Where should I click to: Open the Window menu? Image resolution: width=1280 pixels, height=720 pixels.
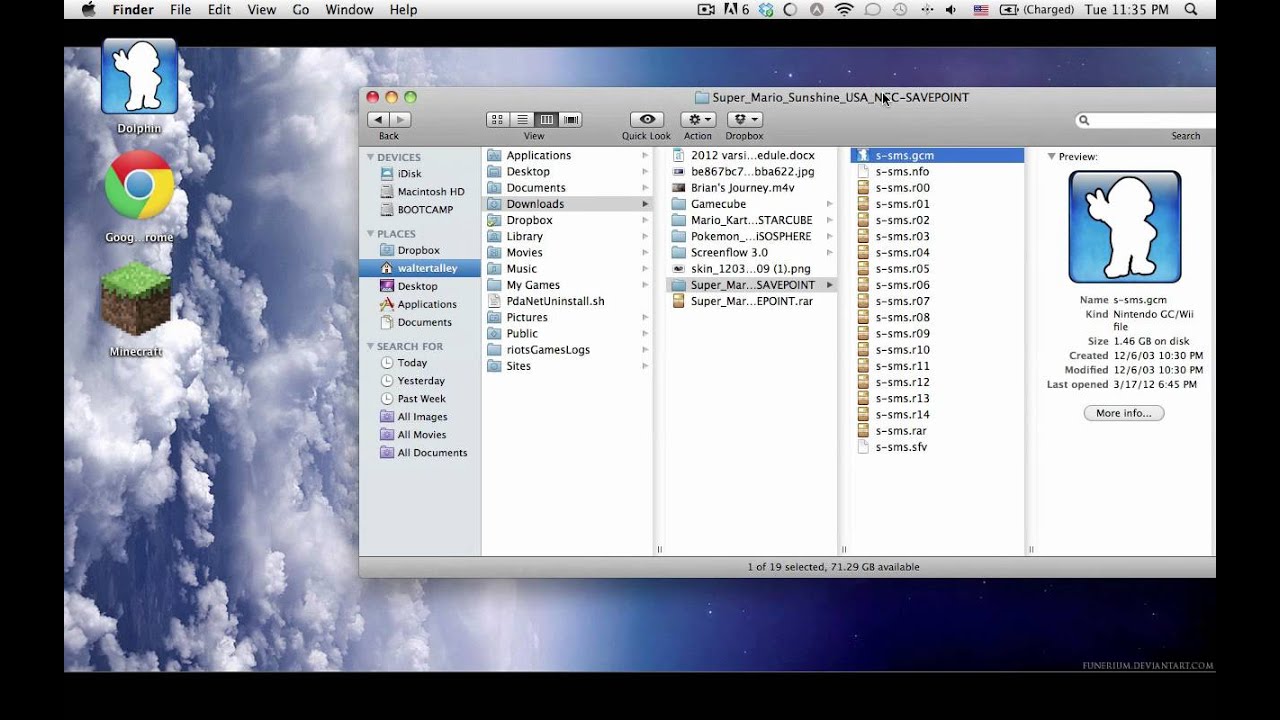[349, 9]
